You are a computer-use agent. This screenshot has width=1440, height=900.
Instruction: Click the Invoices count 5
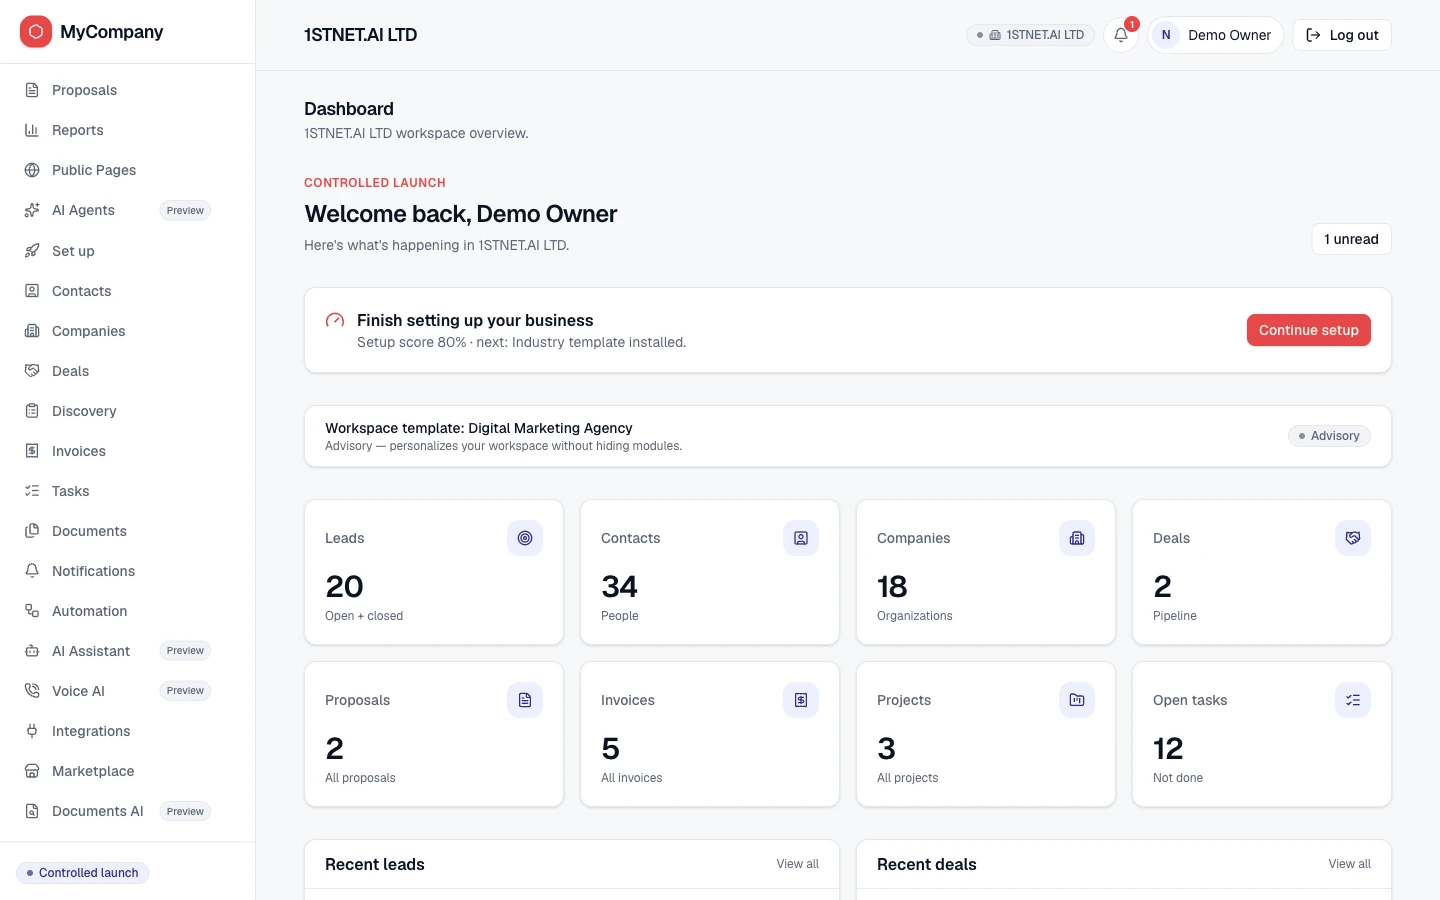pos(611,748)
